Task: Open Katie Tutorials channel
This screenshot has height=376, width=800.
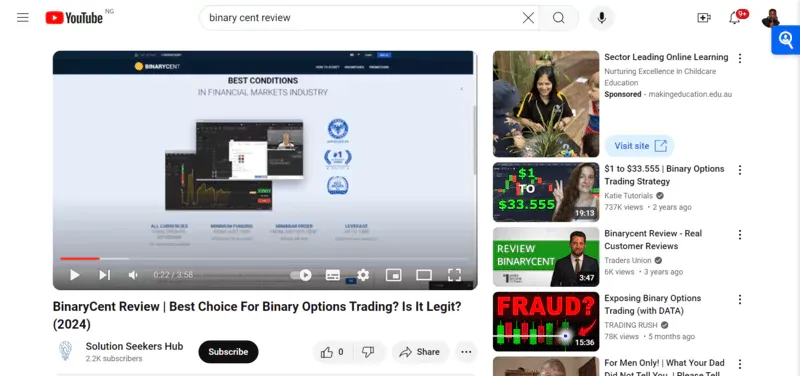Action: (629, 196)
